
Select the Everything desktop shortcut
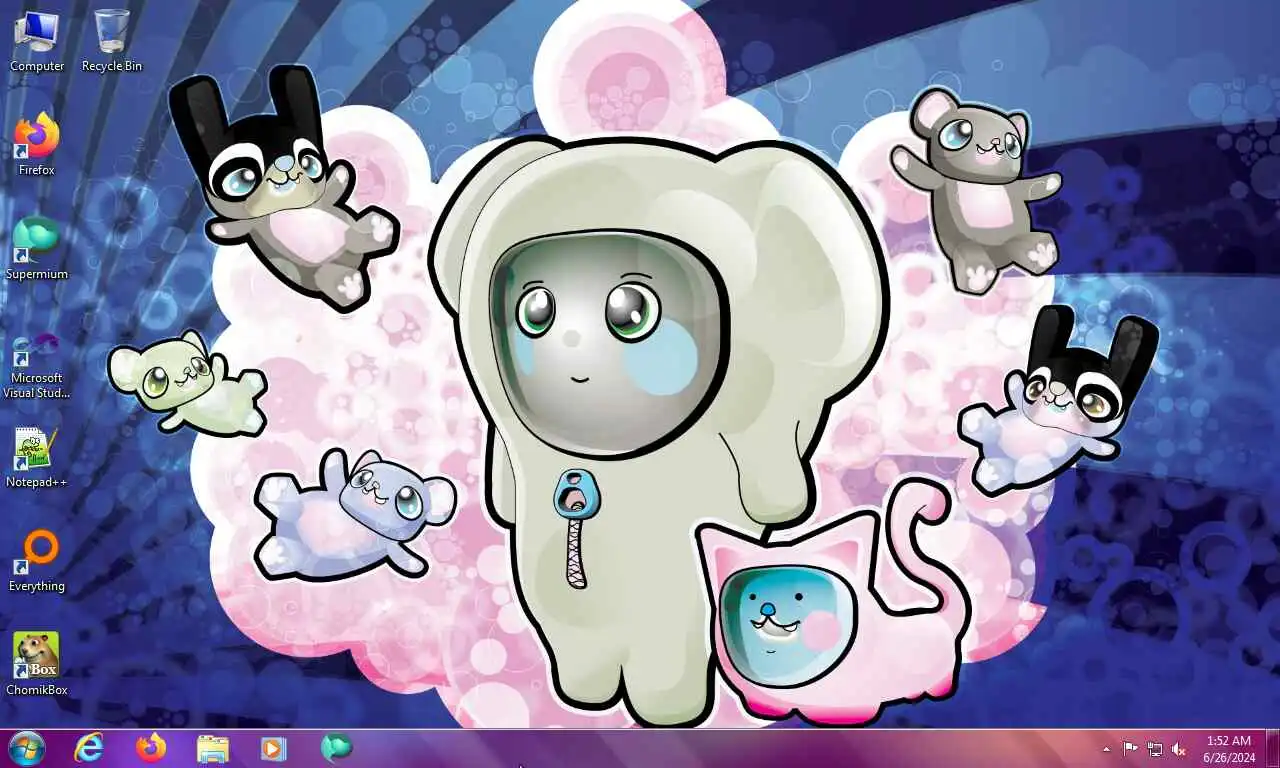37,562
